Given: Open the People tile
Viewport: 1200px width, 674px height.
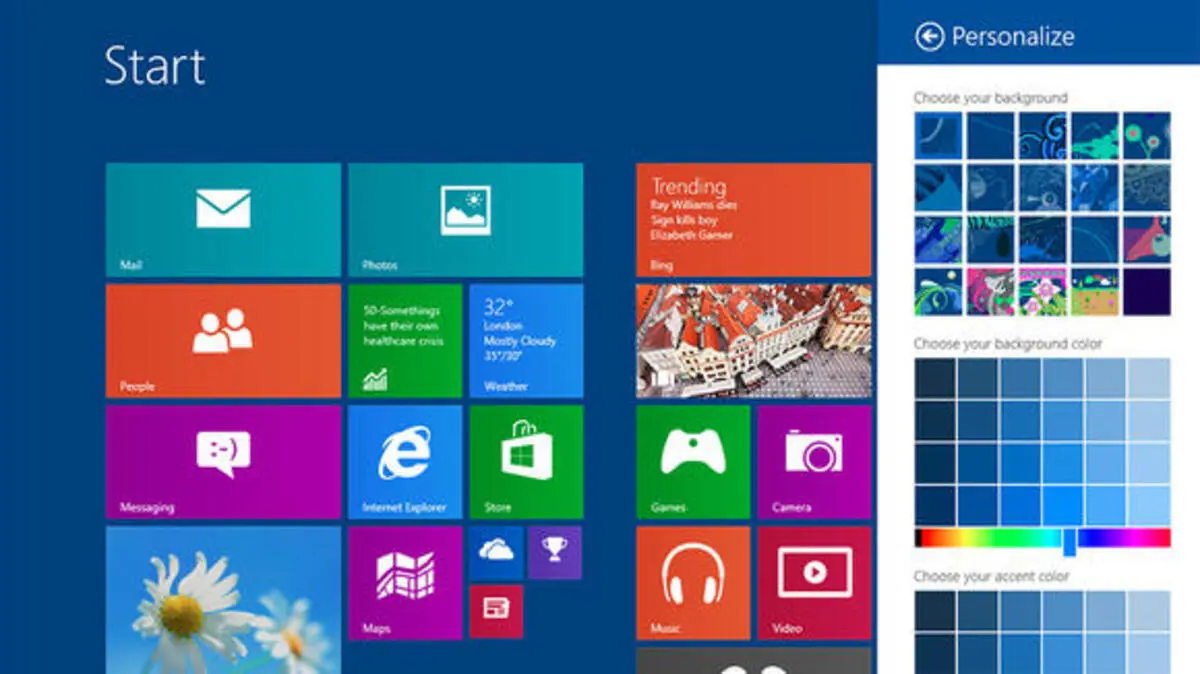Looking at the screenshot, I should point(223,340).
